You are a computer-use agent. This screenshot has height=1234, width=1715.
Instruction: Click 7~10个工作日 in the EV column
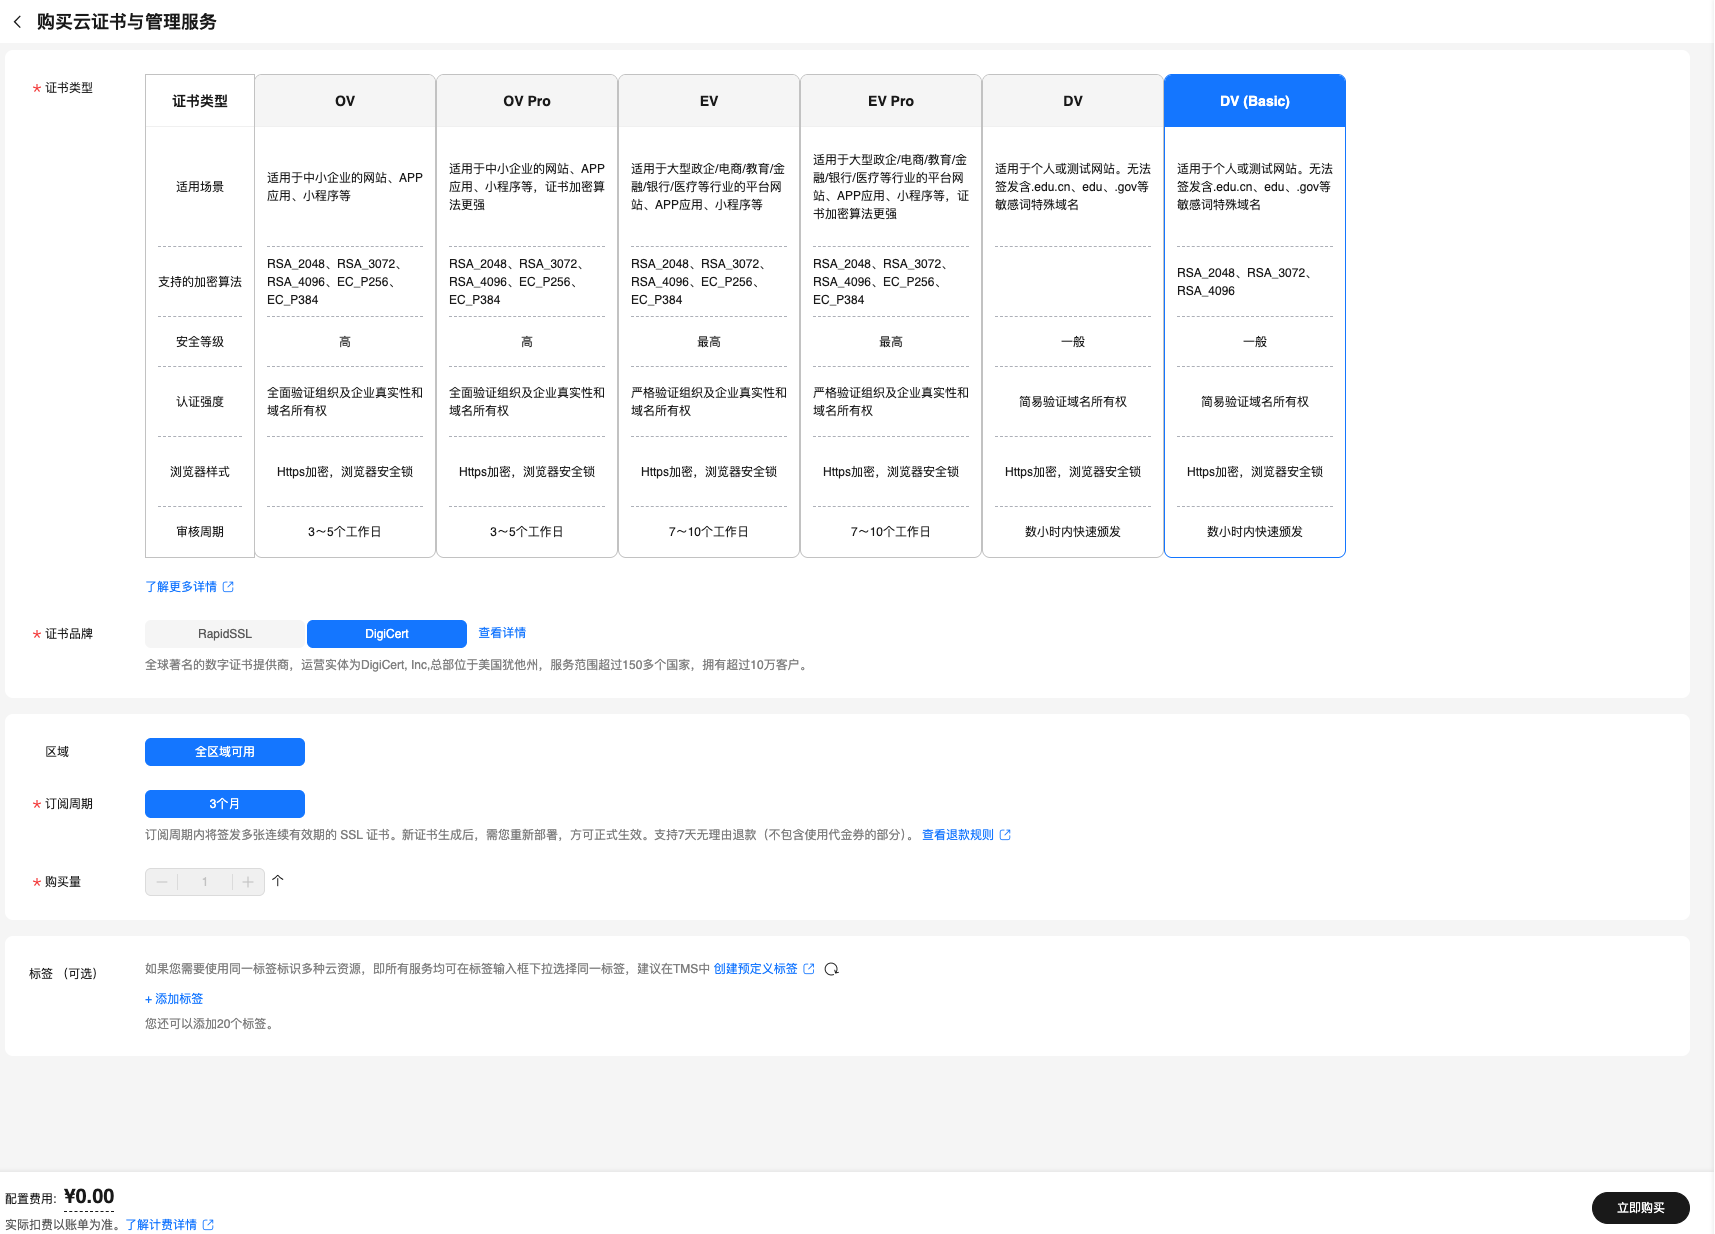click(x=709, y=532)
